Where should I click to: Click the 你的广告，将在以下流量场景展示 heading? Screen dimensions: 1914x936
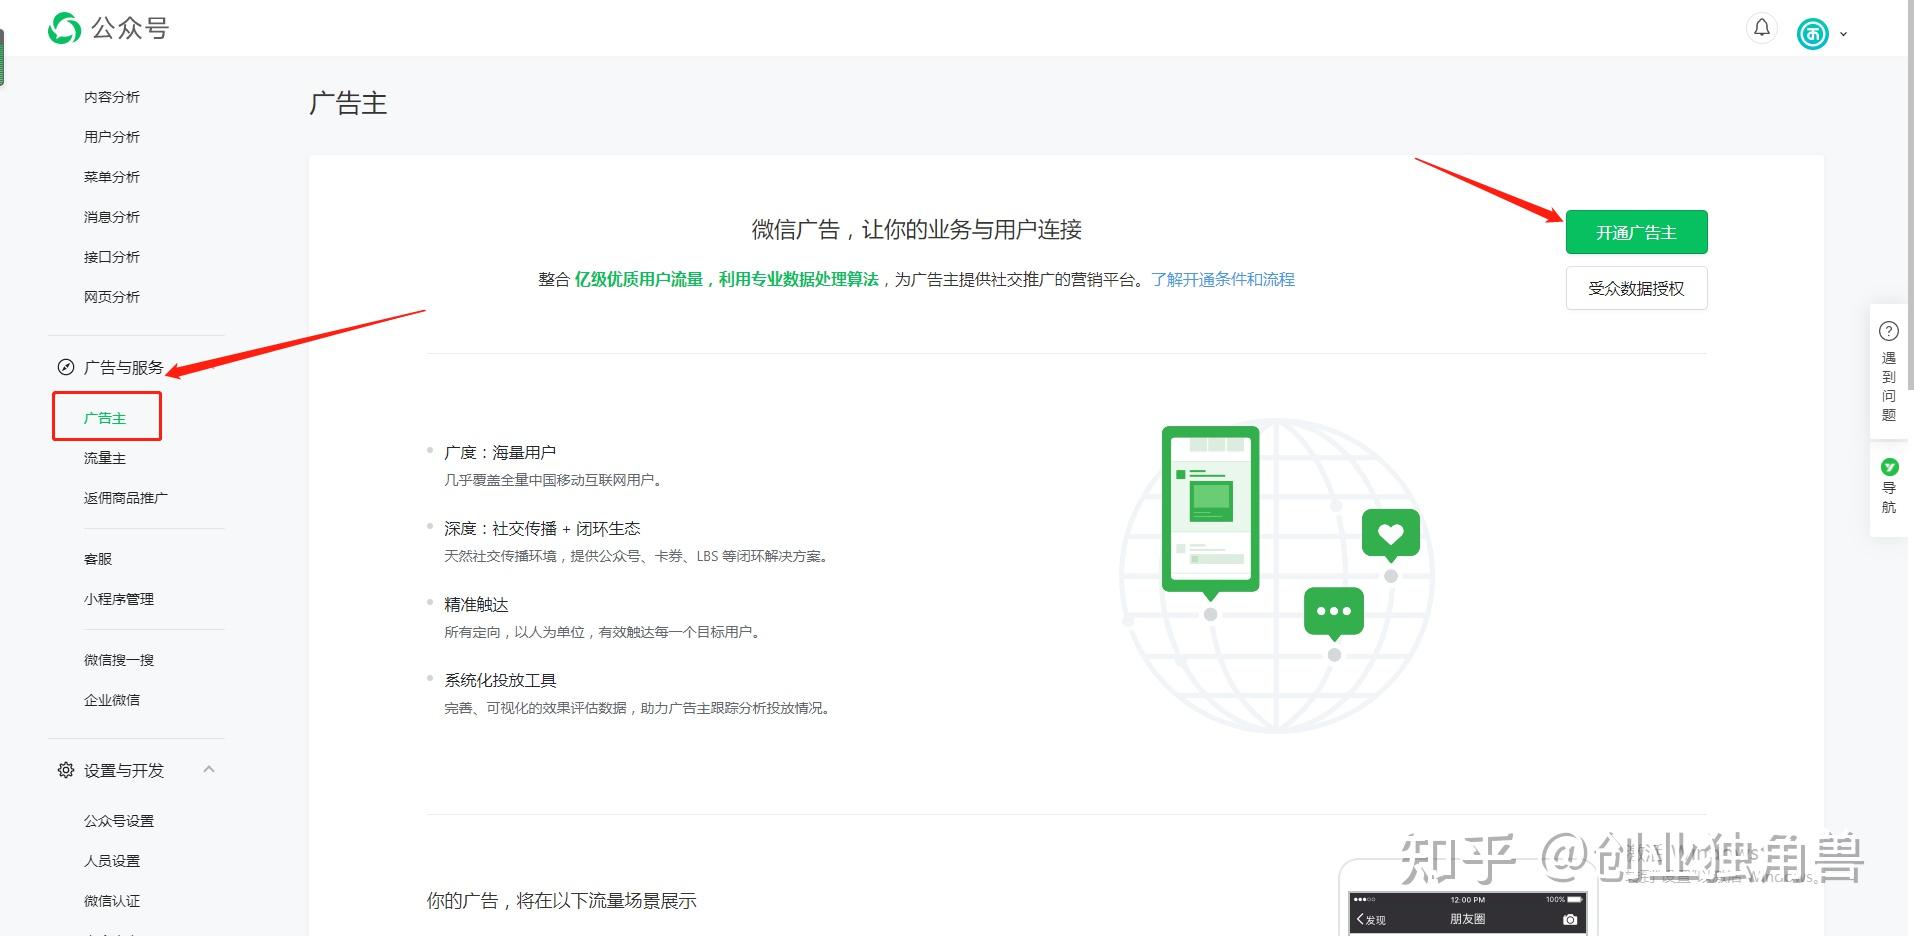pos(561,900)
